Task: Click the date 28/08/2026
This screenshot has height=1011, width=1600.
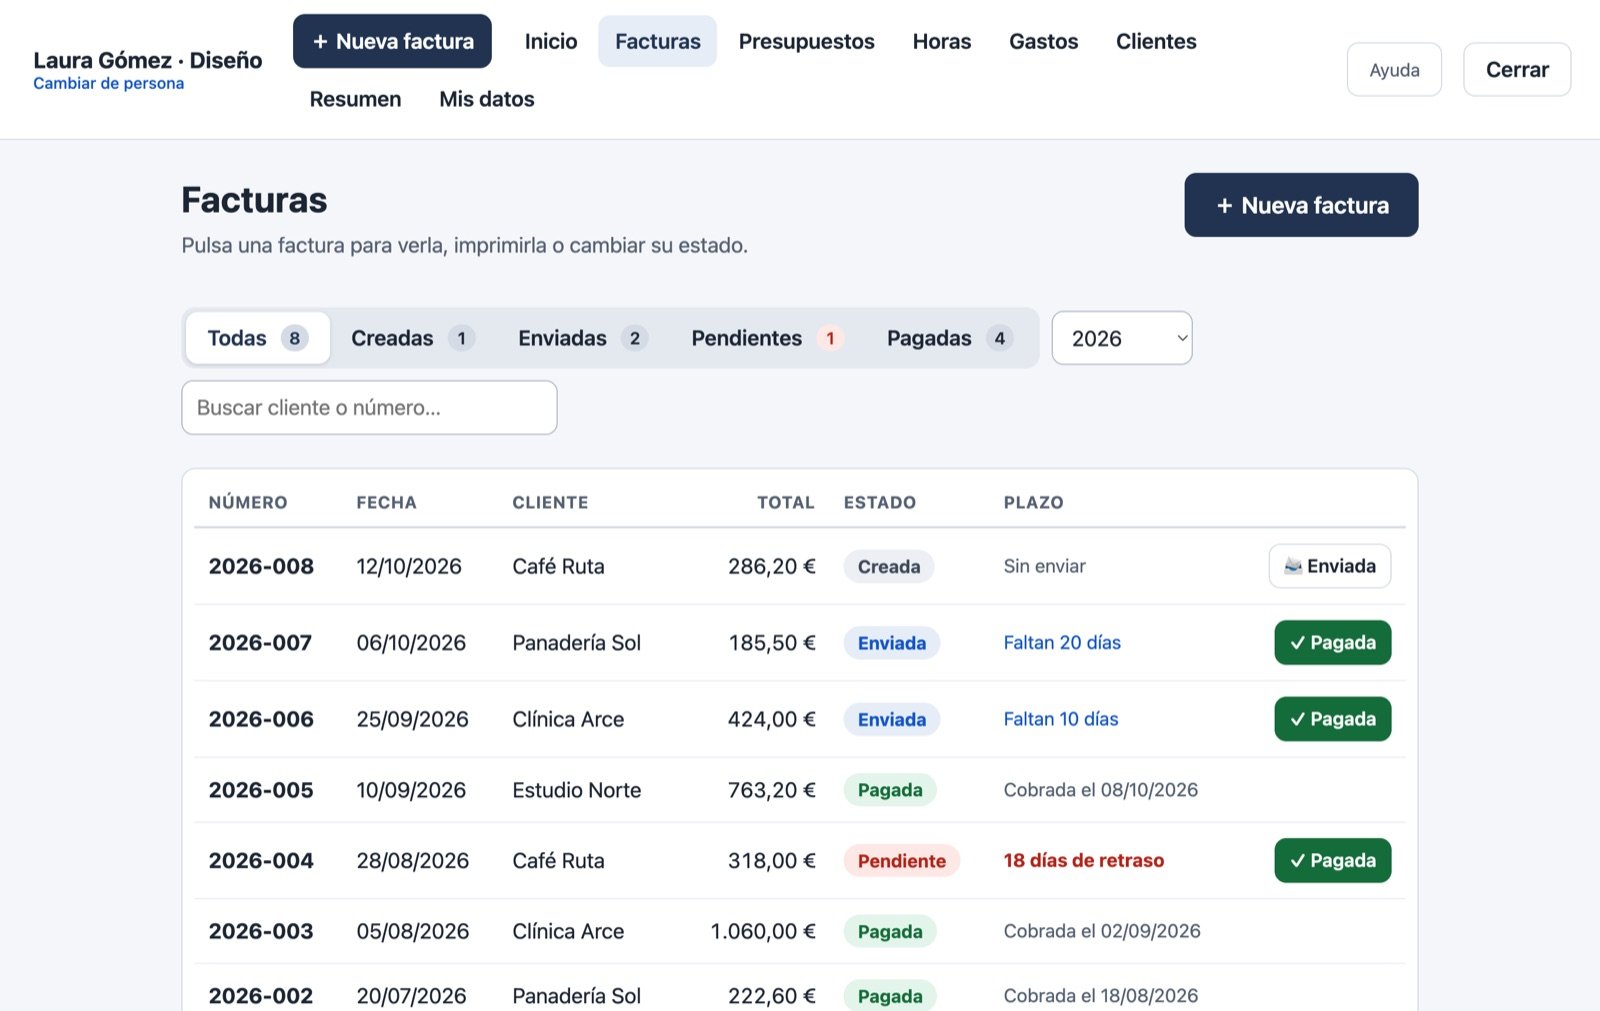Action: pos(413,860)
